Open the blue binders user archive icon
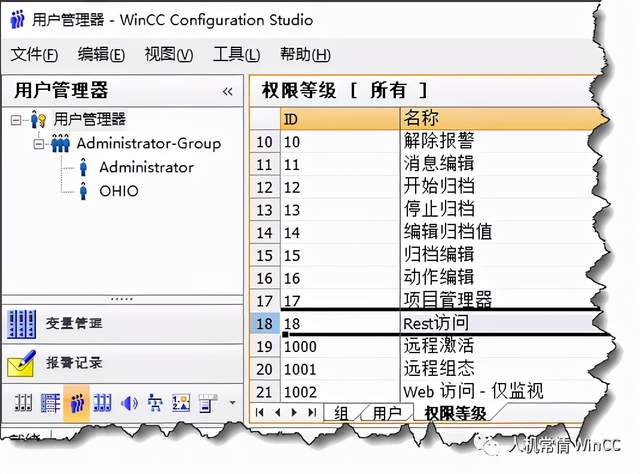 102,403
